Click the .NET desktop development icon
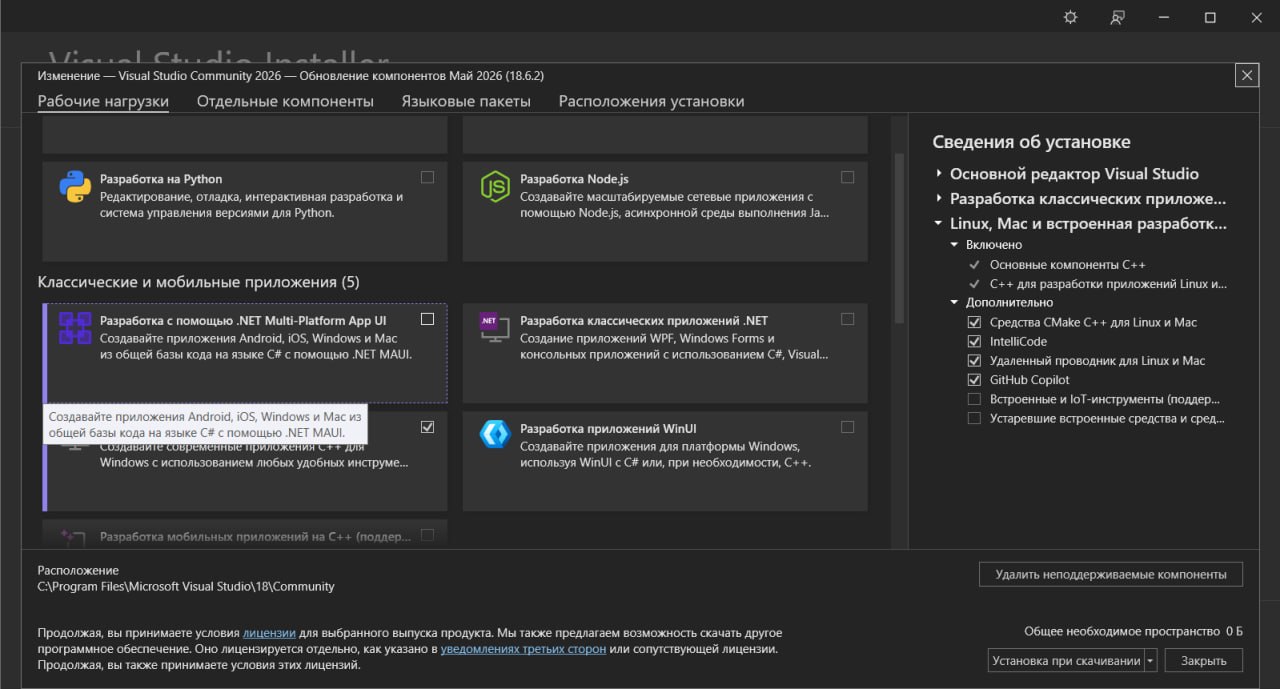The image size is (1280, 689). 495,327
